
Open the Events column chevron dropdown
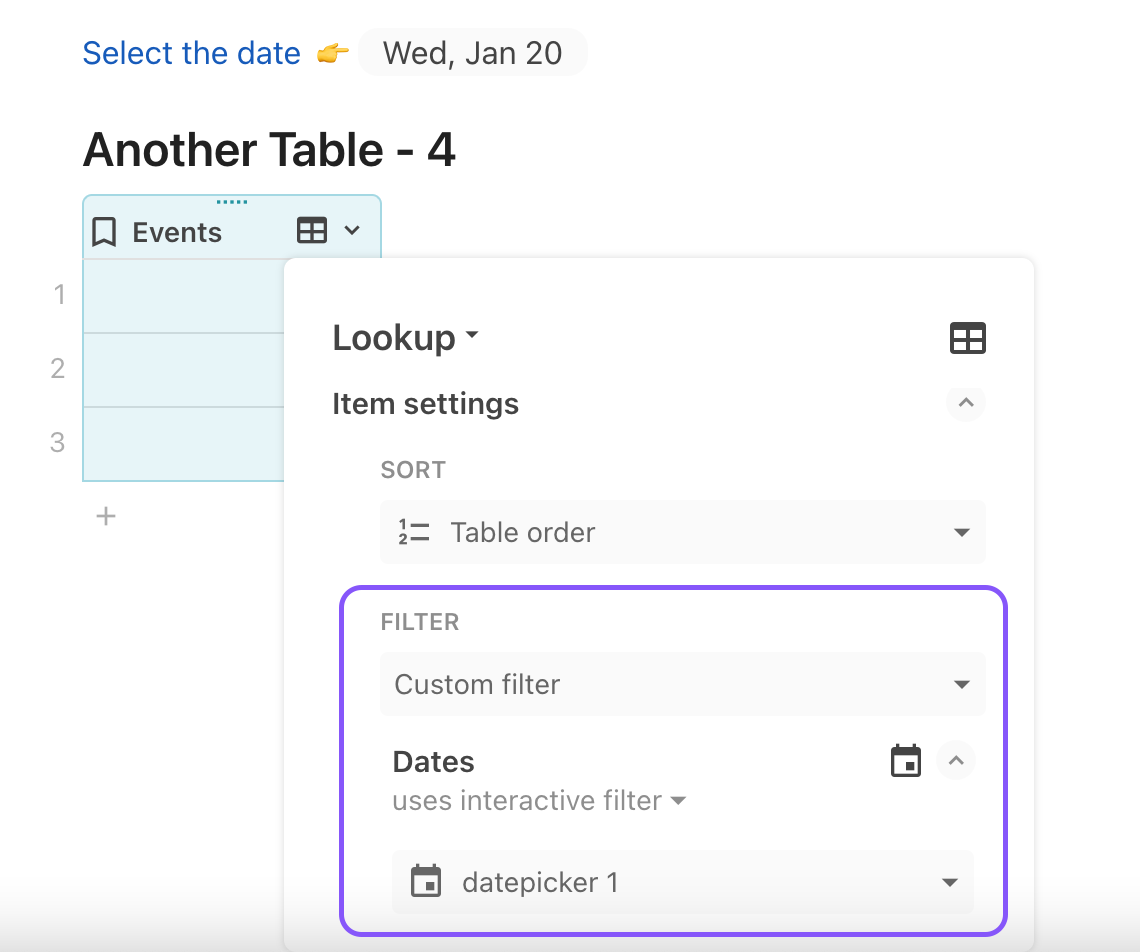click(352, 231)
